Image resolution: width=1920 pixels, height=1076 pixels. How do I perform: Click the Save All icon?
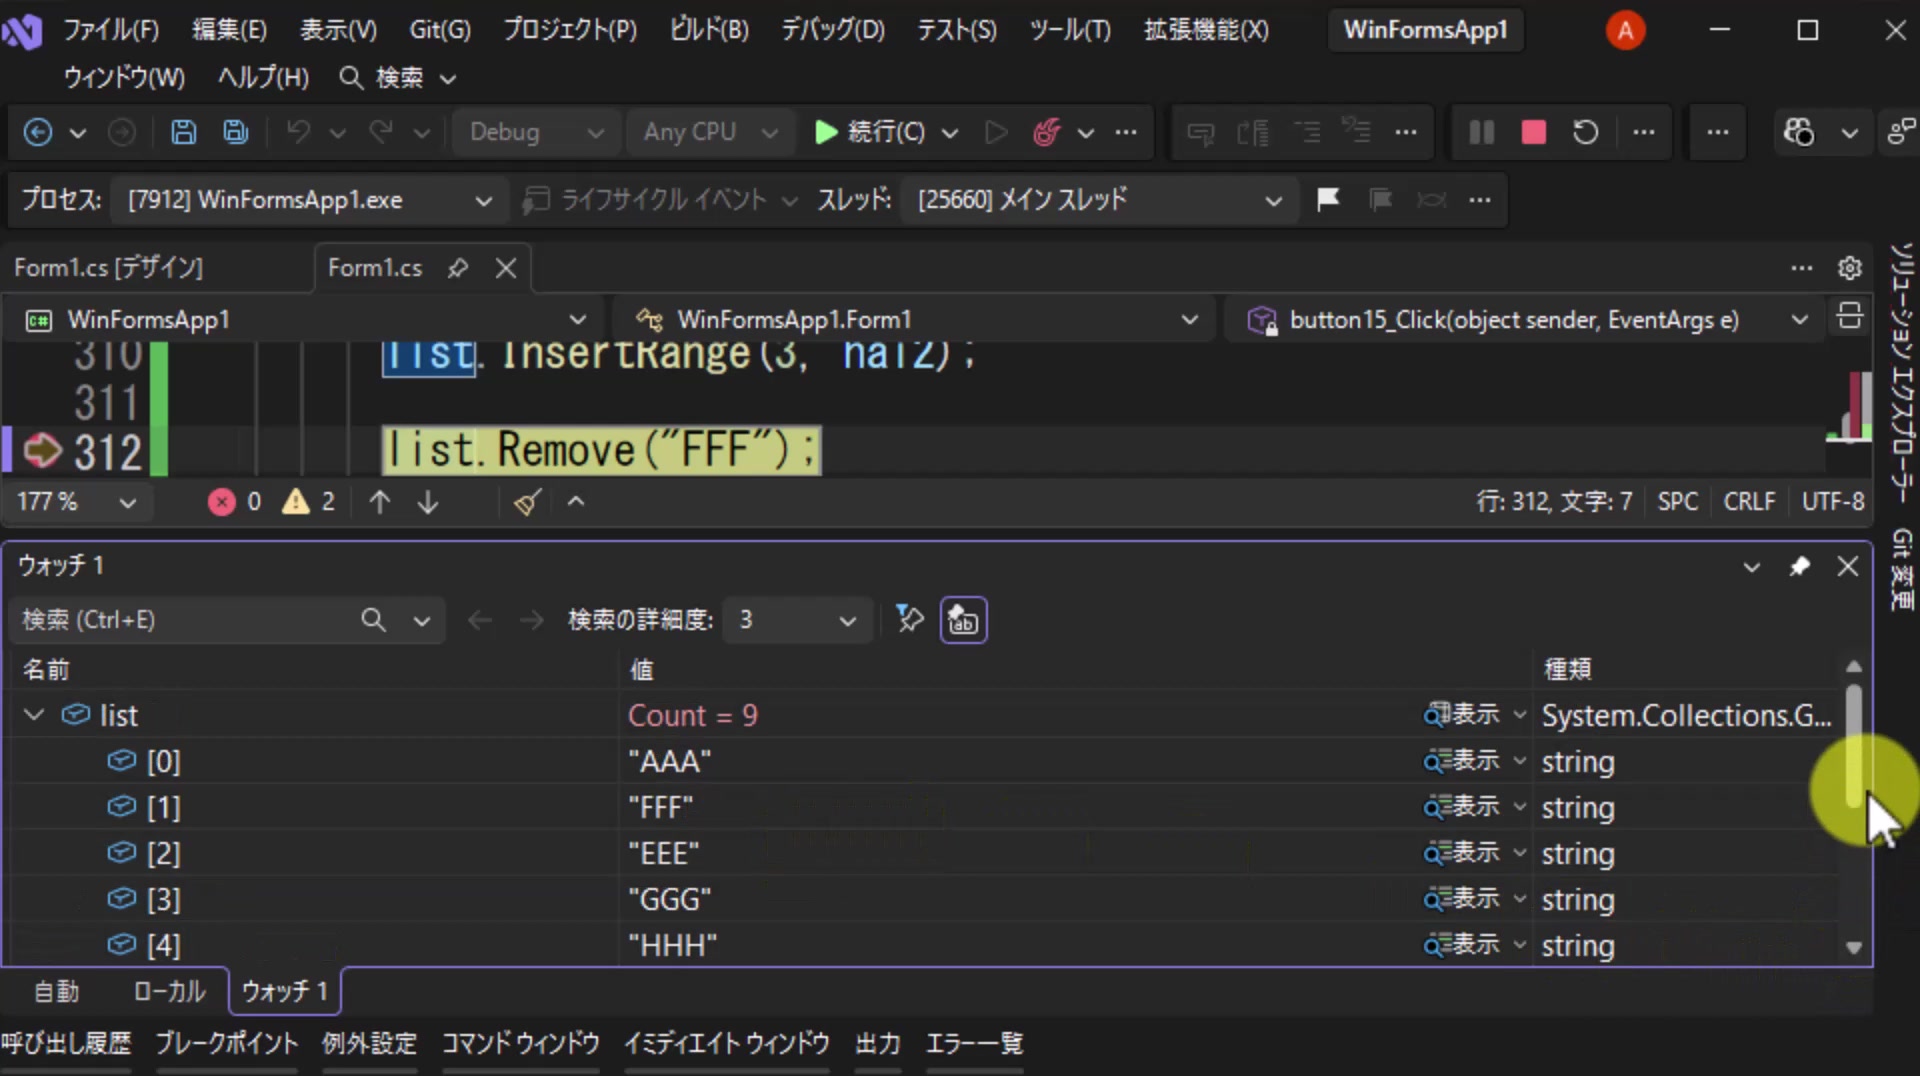tap(236, 132)
